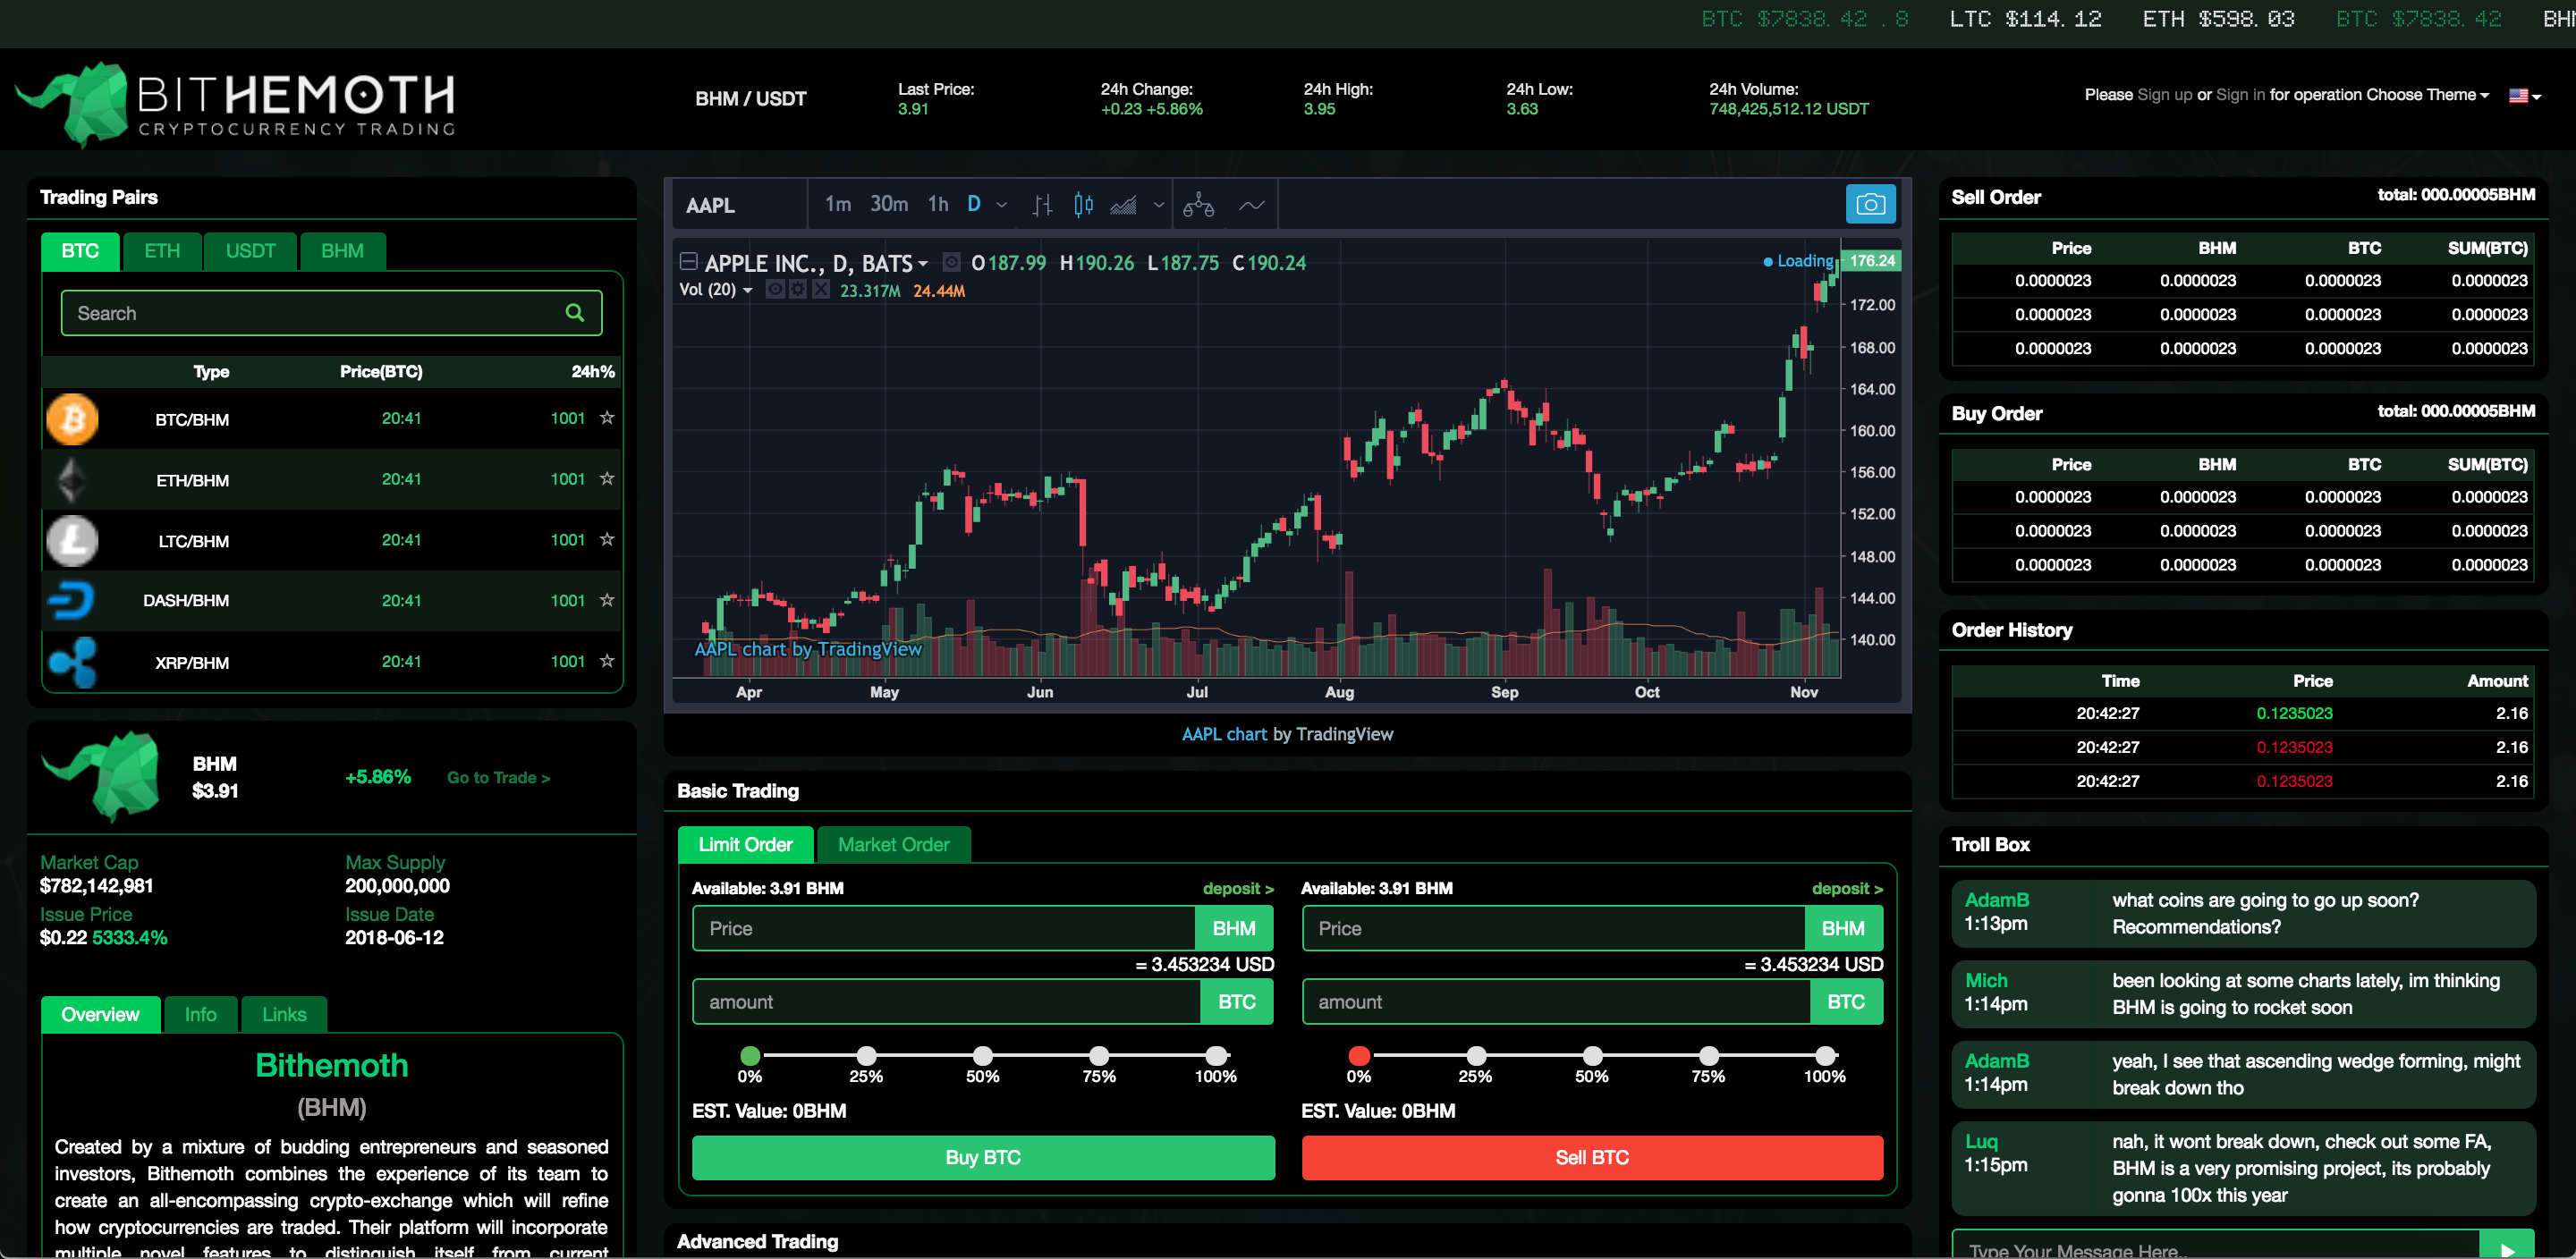This screenshot has width=2576, height=1259.
Task: Toggle Vol (20) indicator visibility eye
Action: point(775,290)
